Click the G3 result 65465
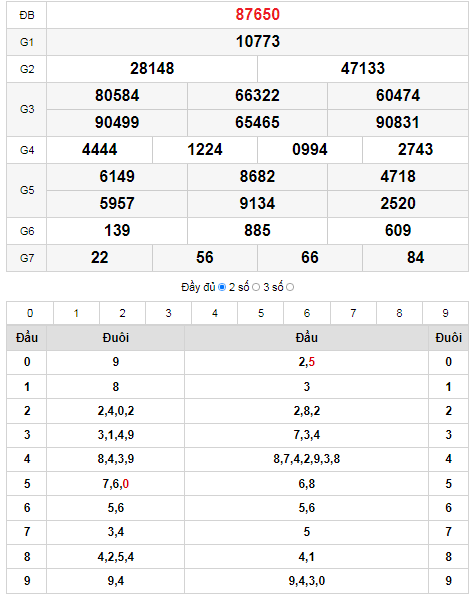This screenshot has width=474, height=597. (257, 123)
